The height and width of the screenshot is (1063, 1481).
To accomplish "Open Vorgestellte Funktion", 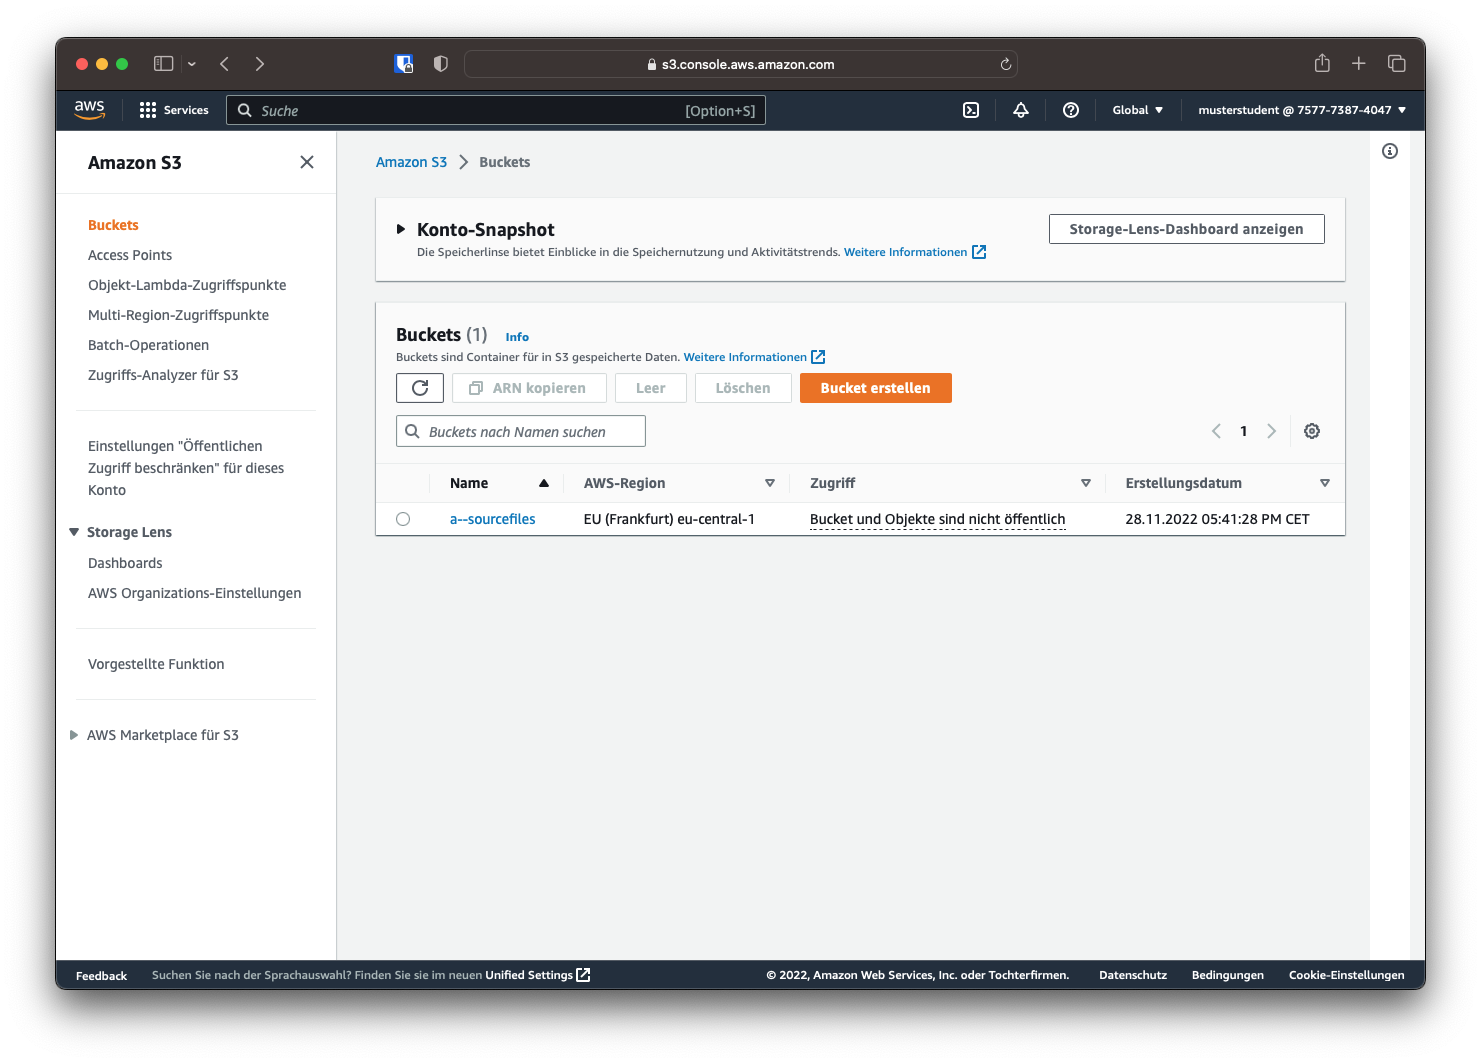I will (x=156, y=664).
